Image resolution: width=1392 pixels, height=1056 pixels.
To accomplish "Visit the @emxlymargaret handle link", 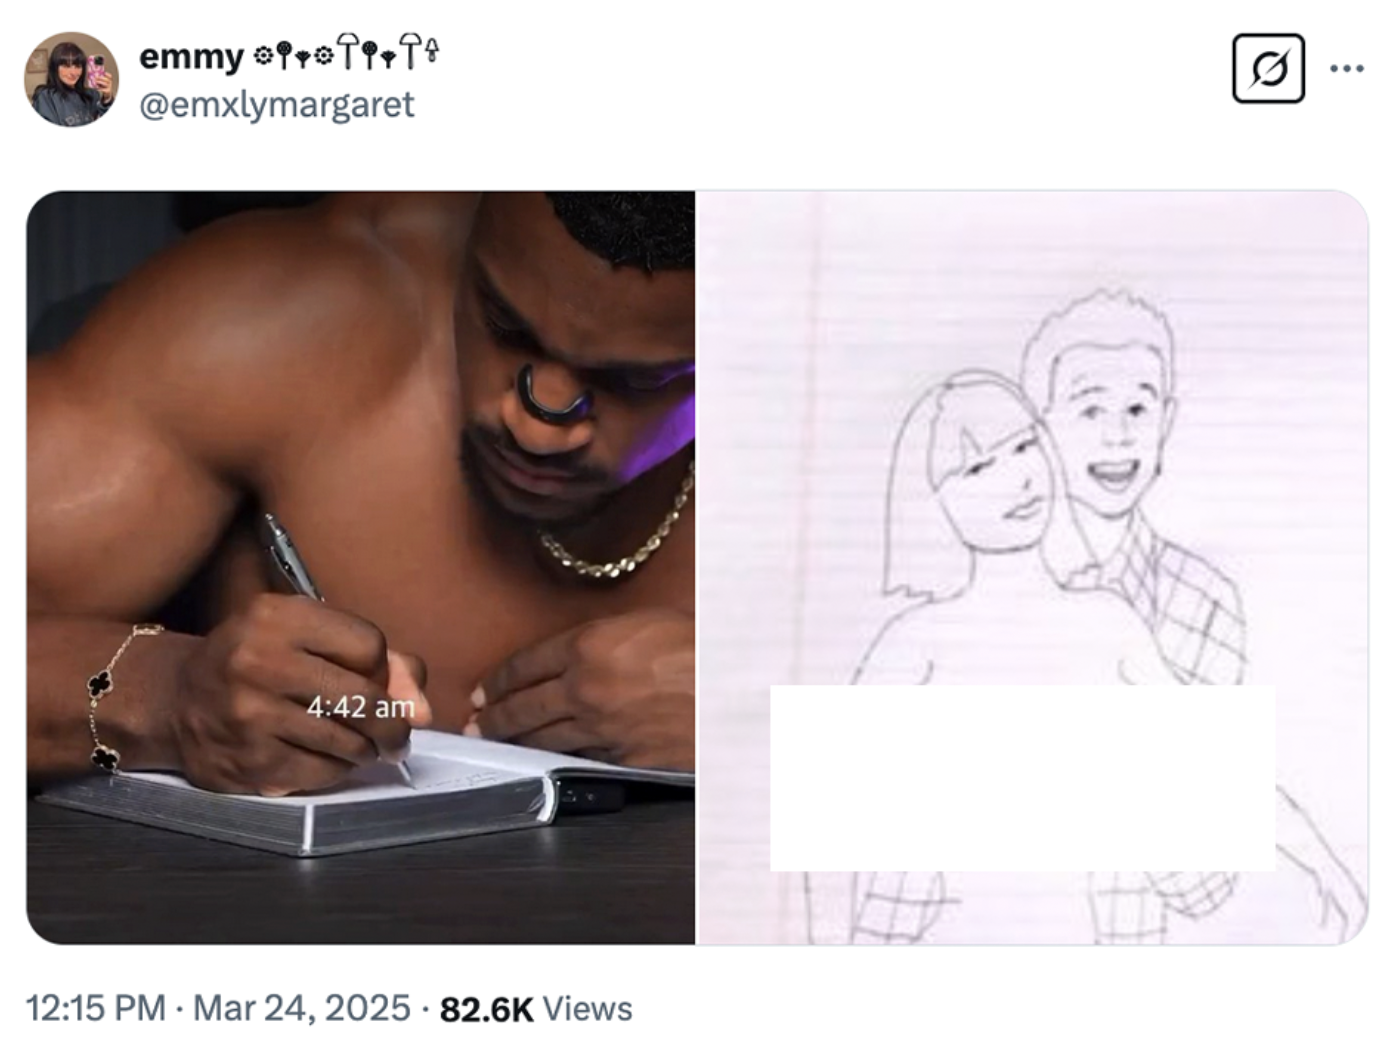I will 277,104.
